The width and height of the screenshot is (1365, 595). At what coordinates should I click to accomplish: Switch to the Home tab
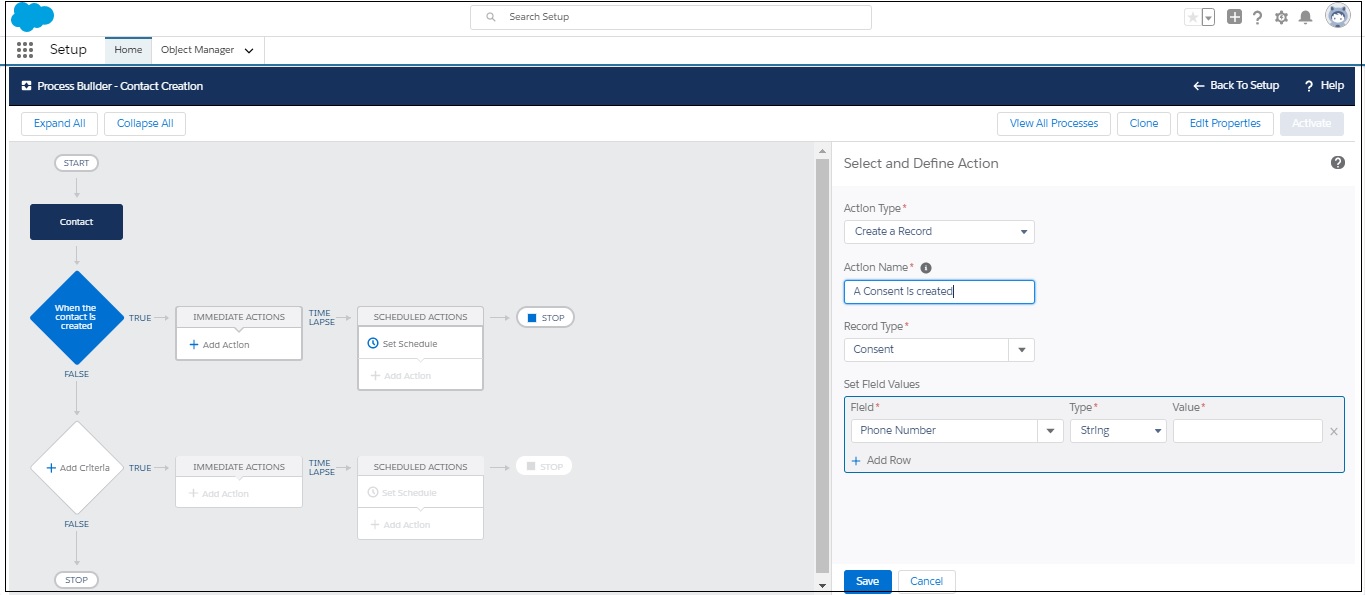point(128,50)
